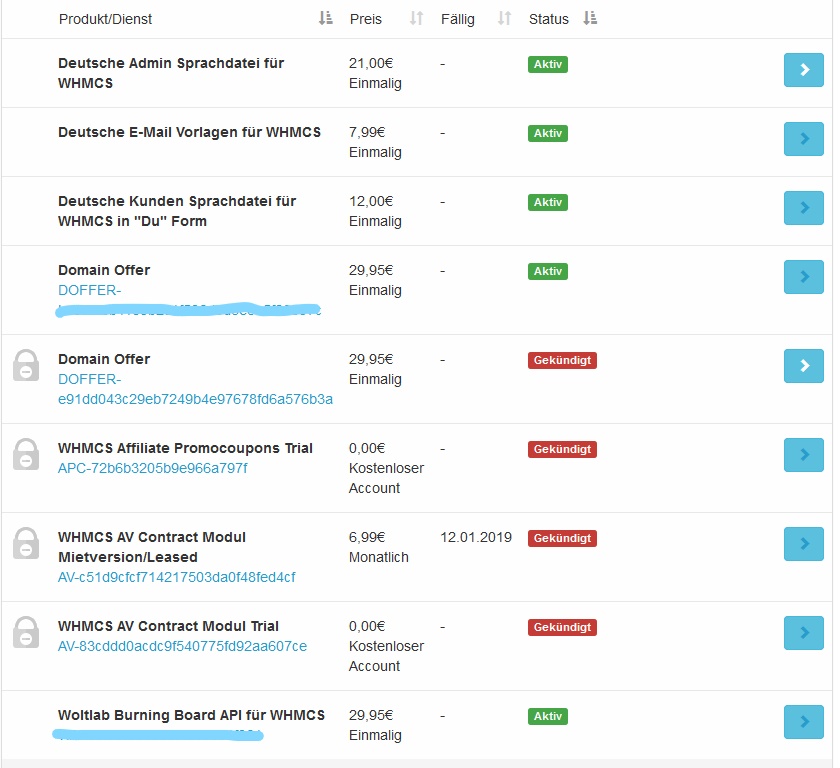Open arrow button for AV Contract Mietversion
The width and height of the screenshot is (840, 768).
(x=803, y=544)
